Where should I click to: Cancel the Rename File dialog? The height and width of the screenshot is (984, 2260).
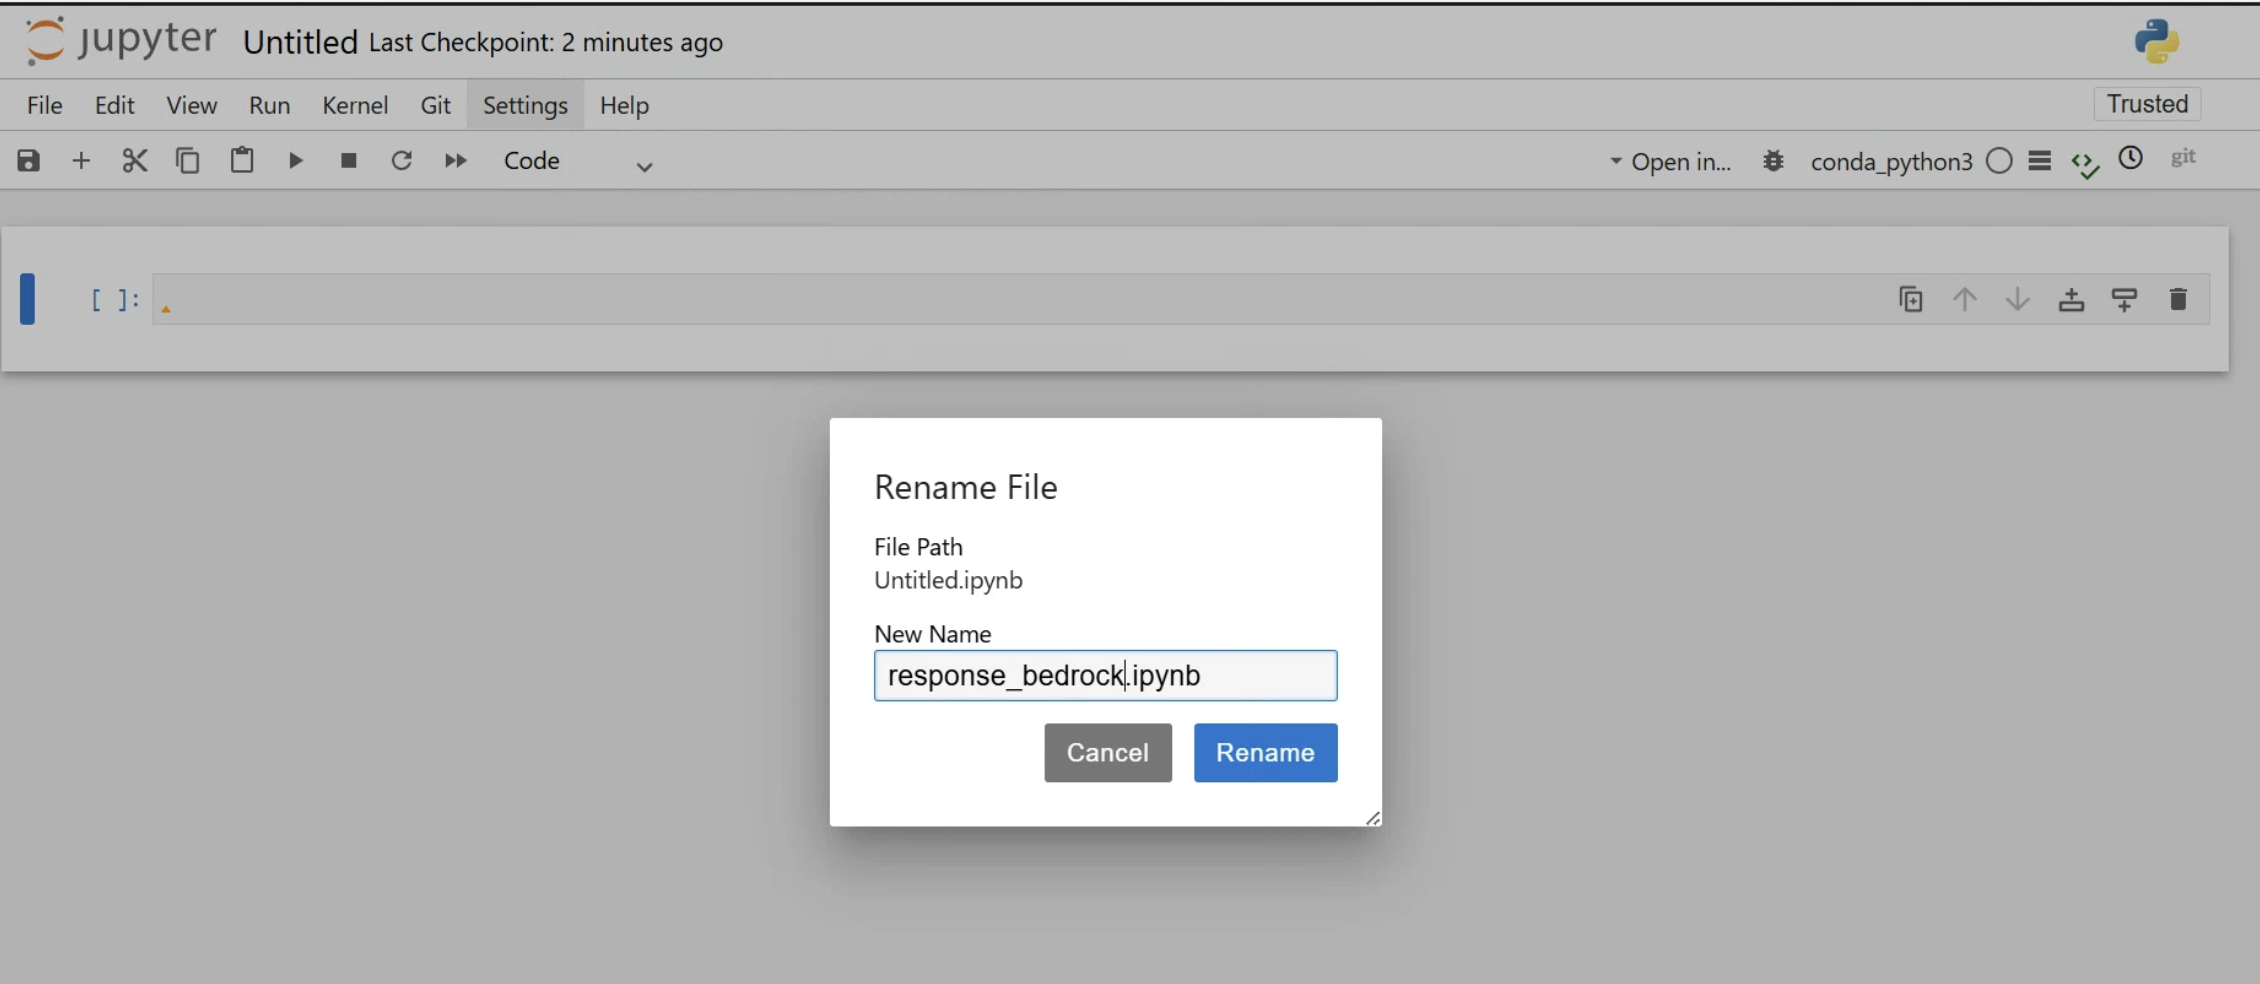1108,752
